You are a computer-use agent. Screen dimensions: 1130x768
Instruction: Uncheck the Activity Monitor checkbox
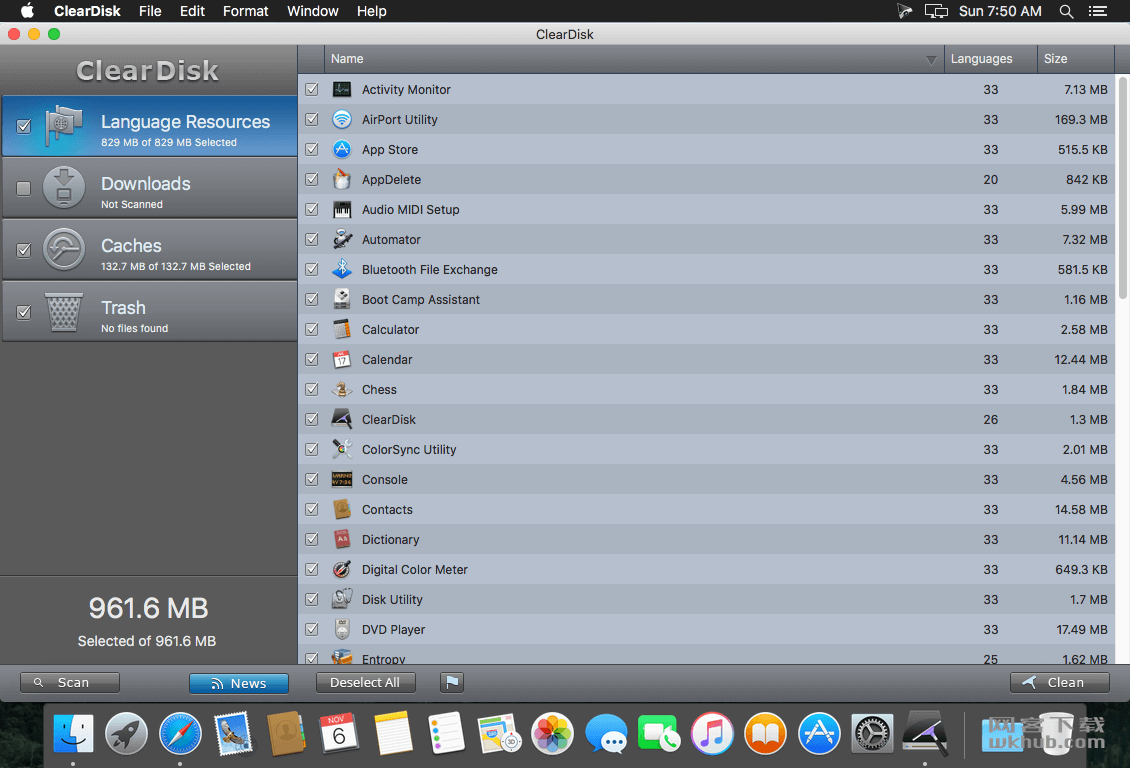coord(311,89)
